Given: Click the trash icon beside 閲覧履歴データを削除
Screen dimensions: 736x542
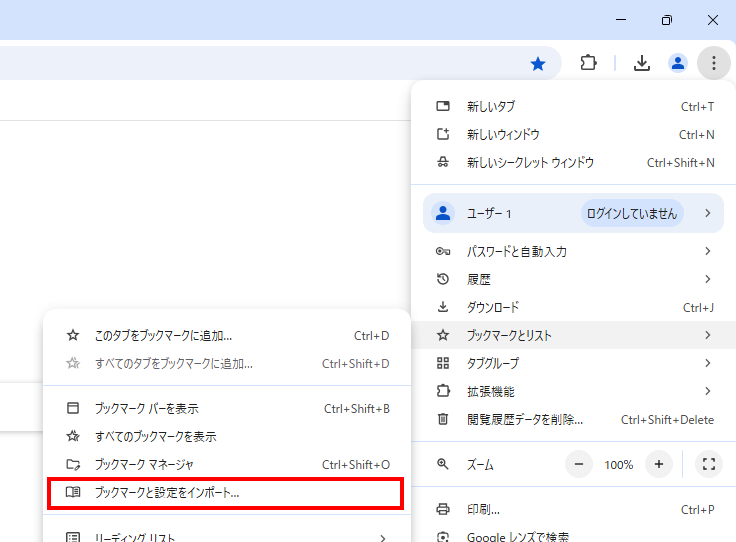Looking at the screenshot, I should [443, 419].
